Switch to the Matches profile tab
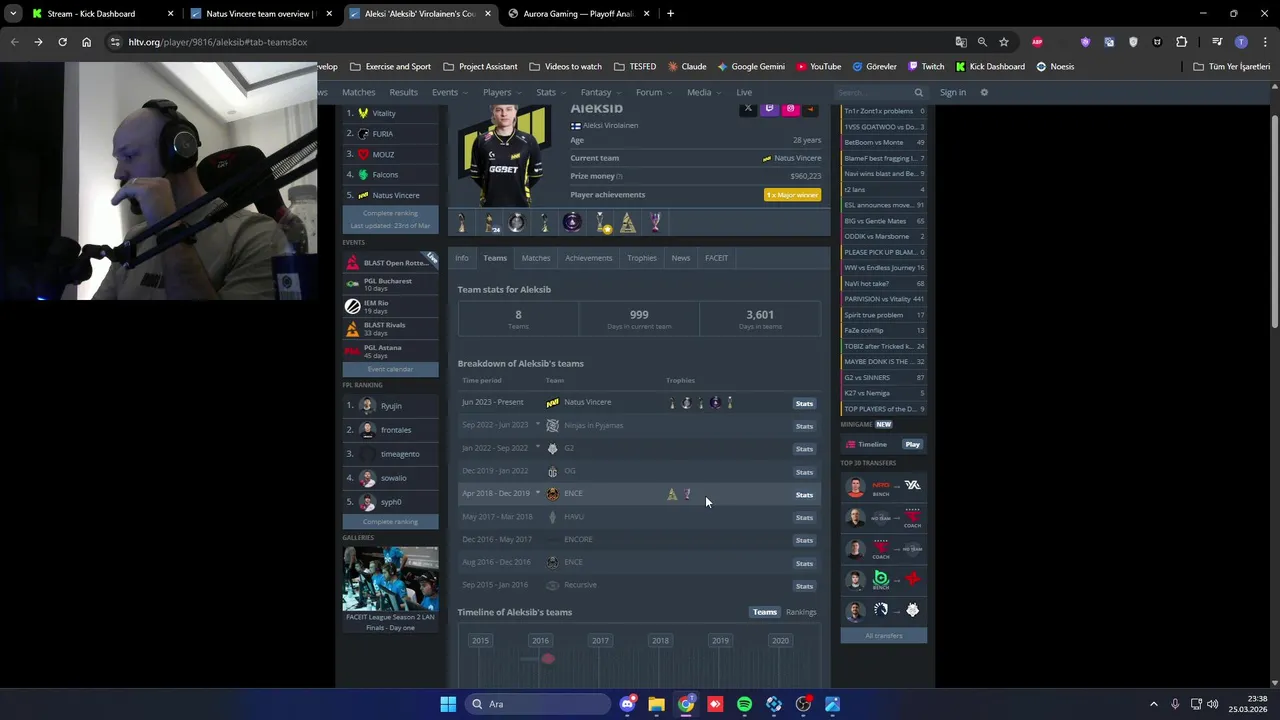The height and width of the screenshot is (720, 1280). coord(536,258)
